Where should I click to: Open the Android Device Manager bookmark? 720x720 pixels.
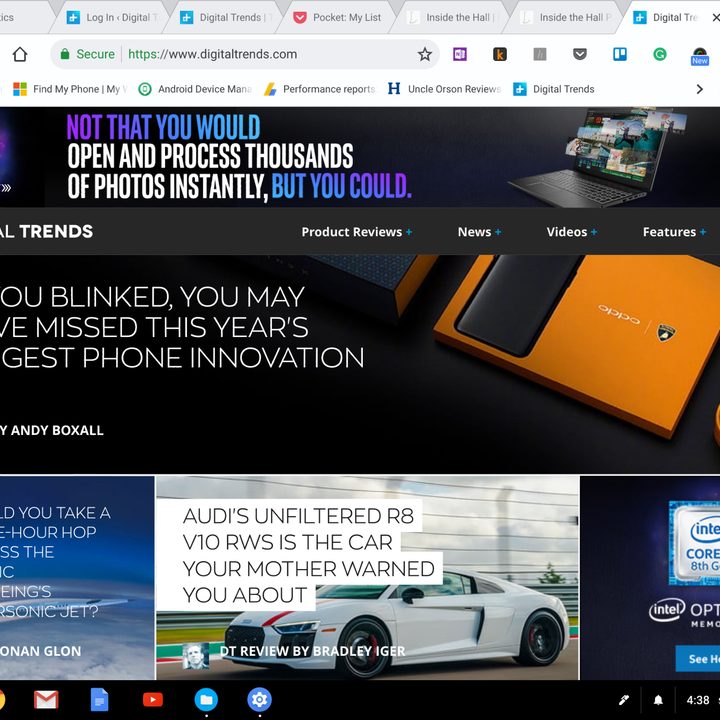195,89
